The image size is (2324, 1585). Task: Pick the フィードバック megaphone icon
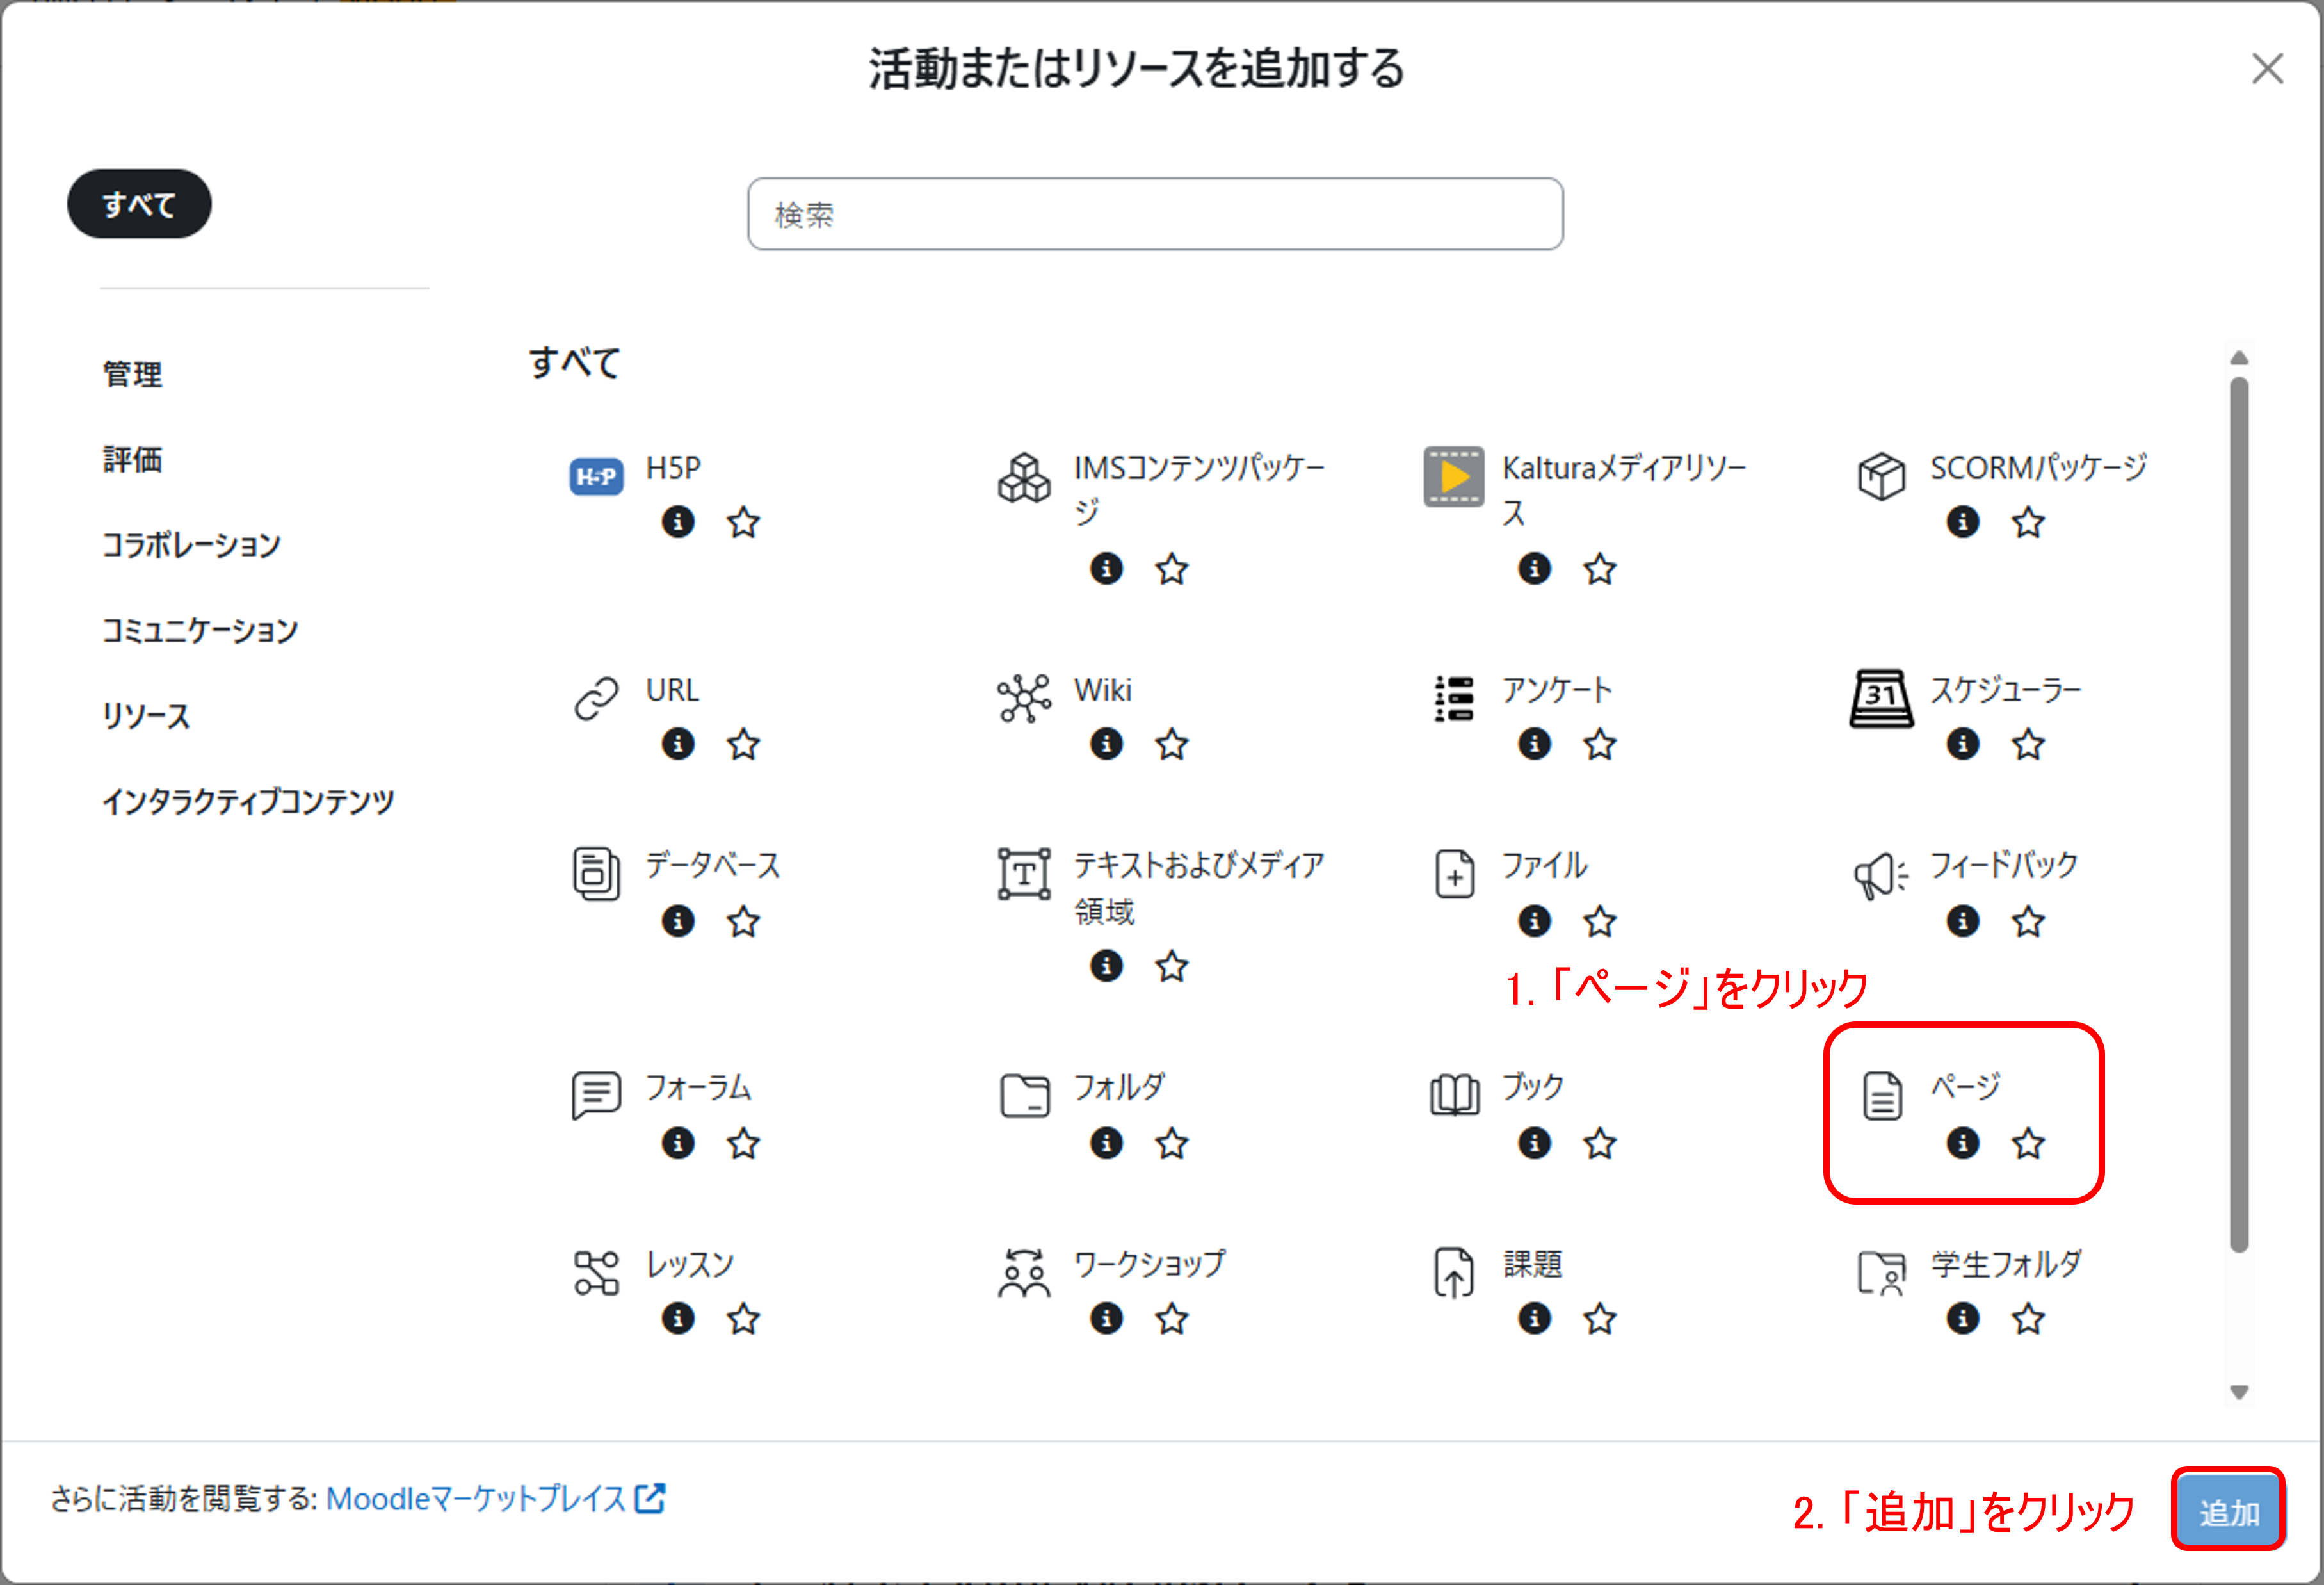[1881, 876]
